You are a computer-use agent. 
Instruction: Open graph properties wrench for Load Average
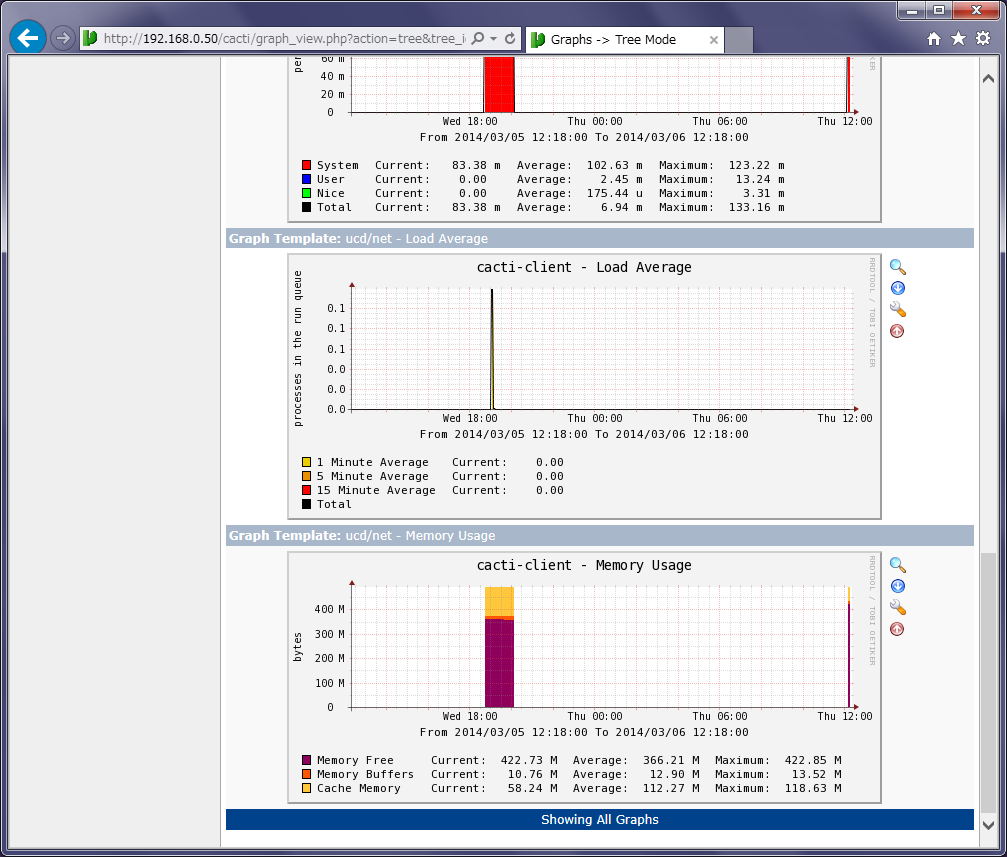tap(897, 310)
